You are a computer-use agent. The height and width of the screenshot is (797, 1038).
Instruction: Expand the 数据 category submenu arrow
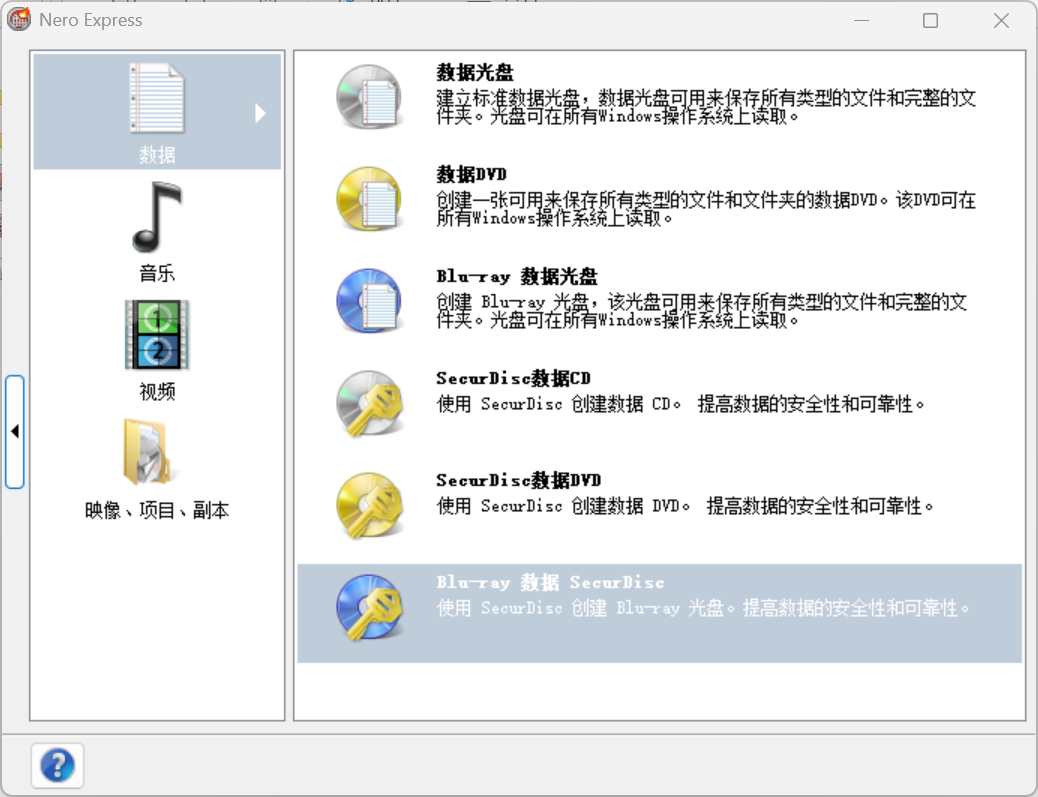[x=261, y=113]
